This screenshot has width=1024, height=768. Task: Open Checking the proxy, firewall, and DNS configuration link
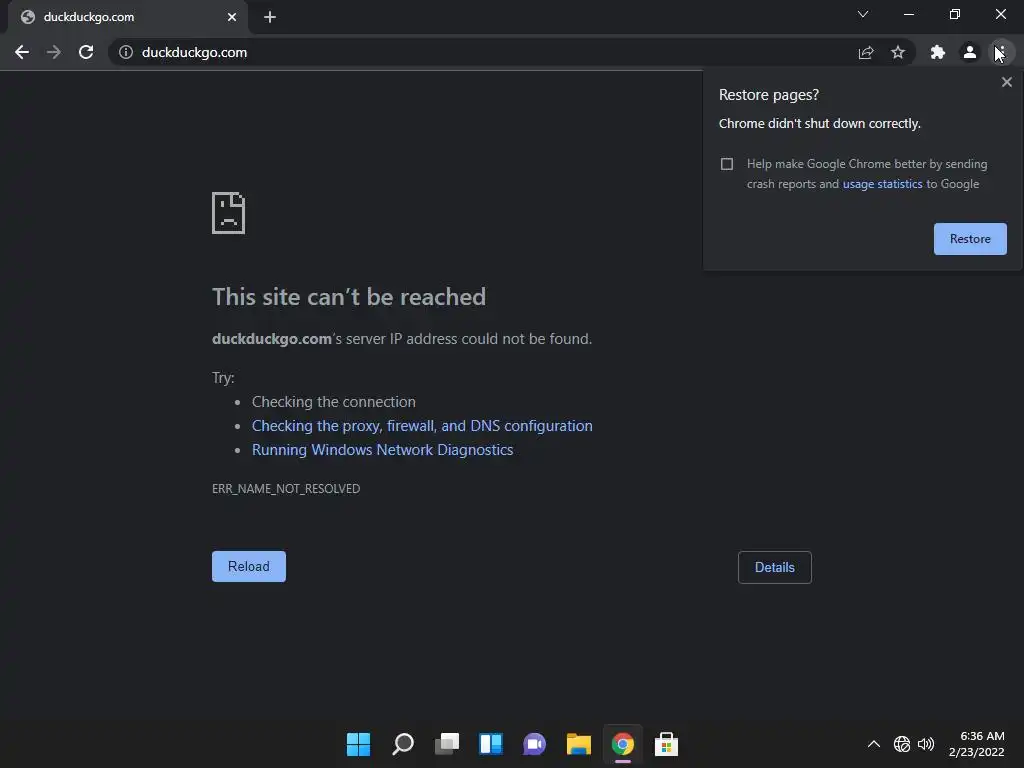point(422,426)
